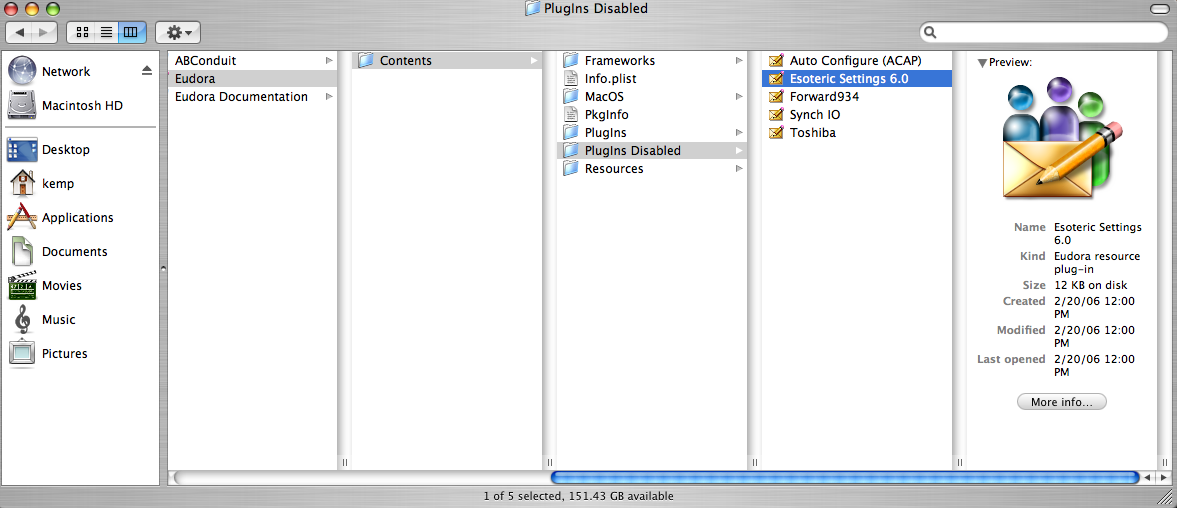1177x508 pixels.
Task: Click the Synch IO plug-in icon
Action: 776,115
